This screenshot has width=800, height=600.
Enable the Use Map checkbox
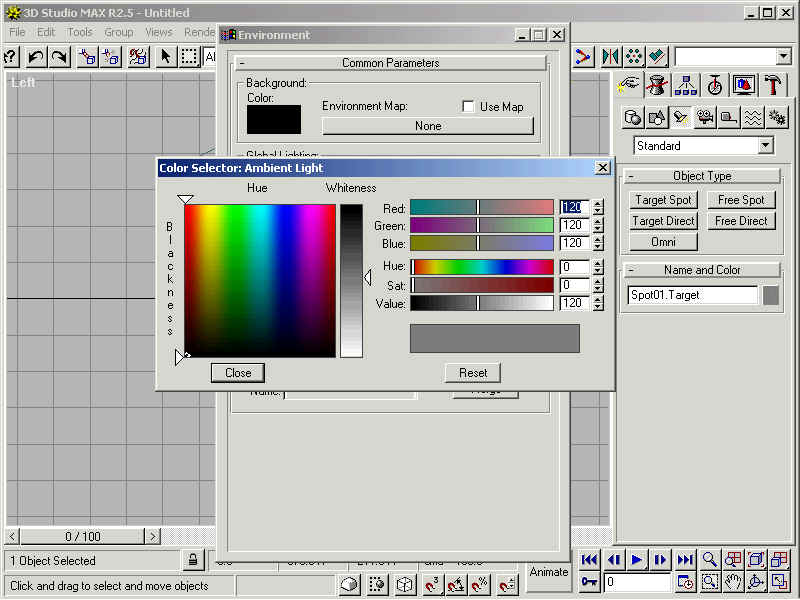467,106
